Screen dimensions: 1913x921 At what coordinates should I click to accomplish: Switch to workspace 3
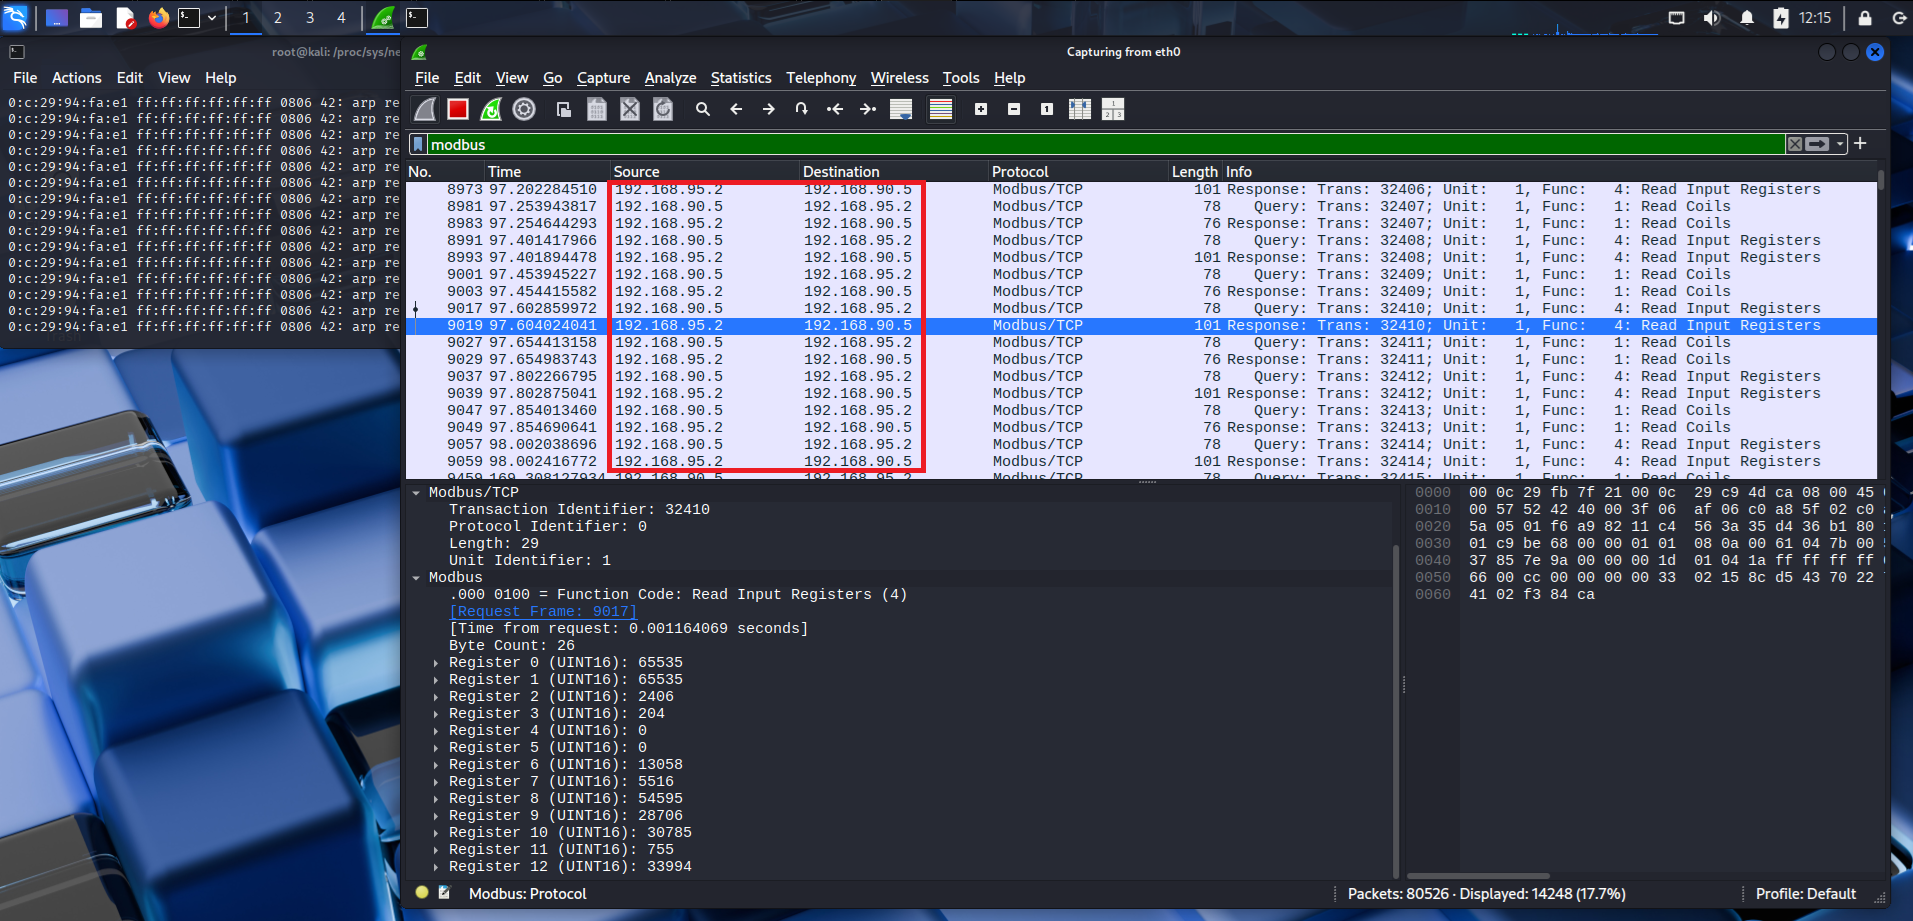(x=310, y=18)
